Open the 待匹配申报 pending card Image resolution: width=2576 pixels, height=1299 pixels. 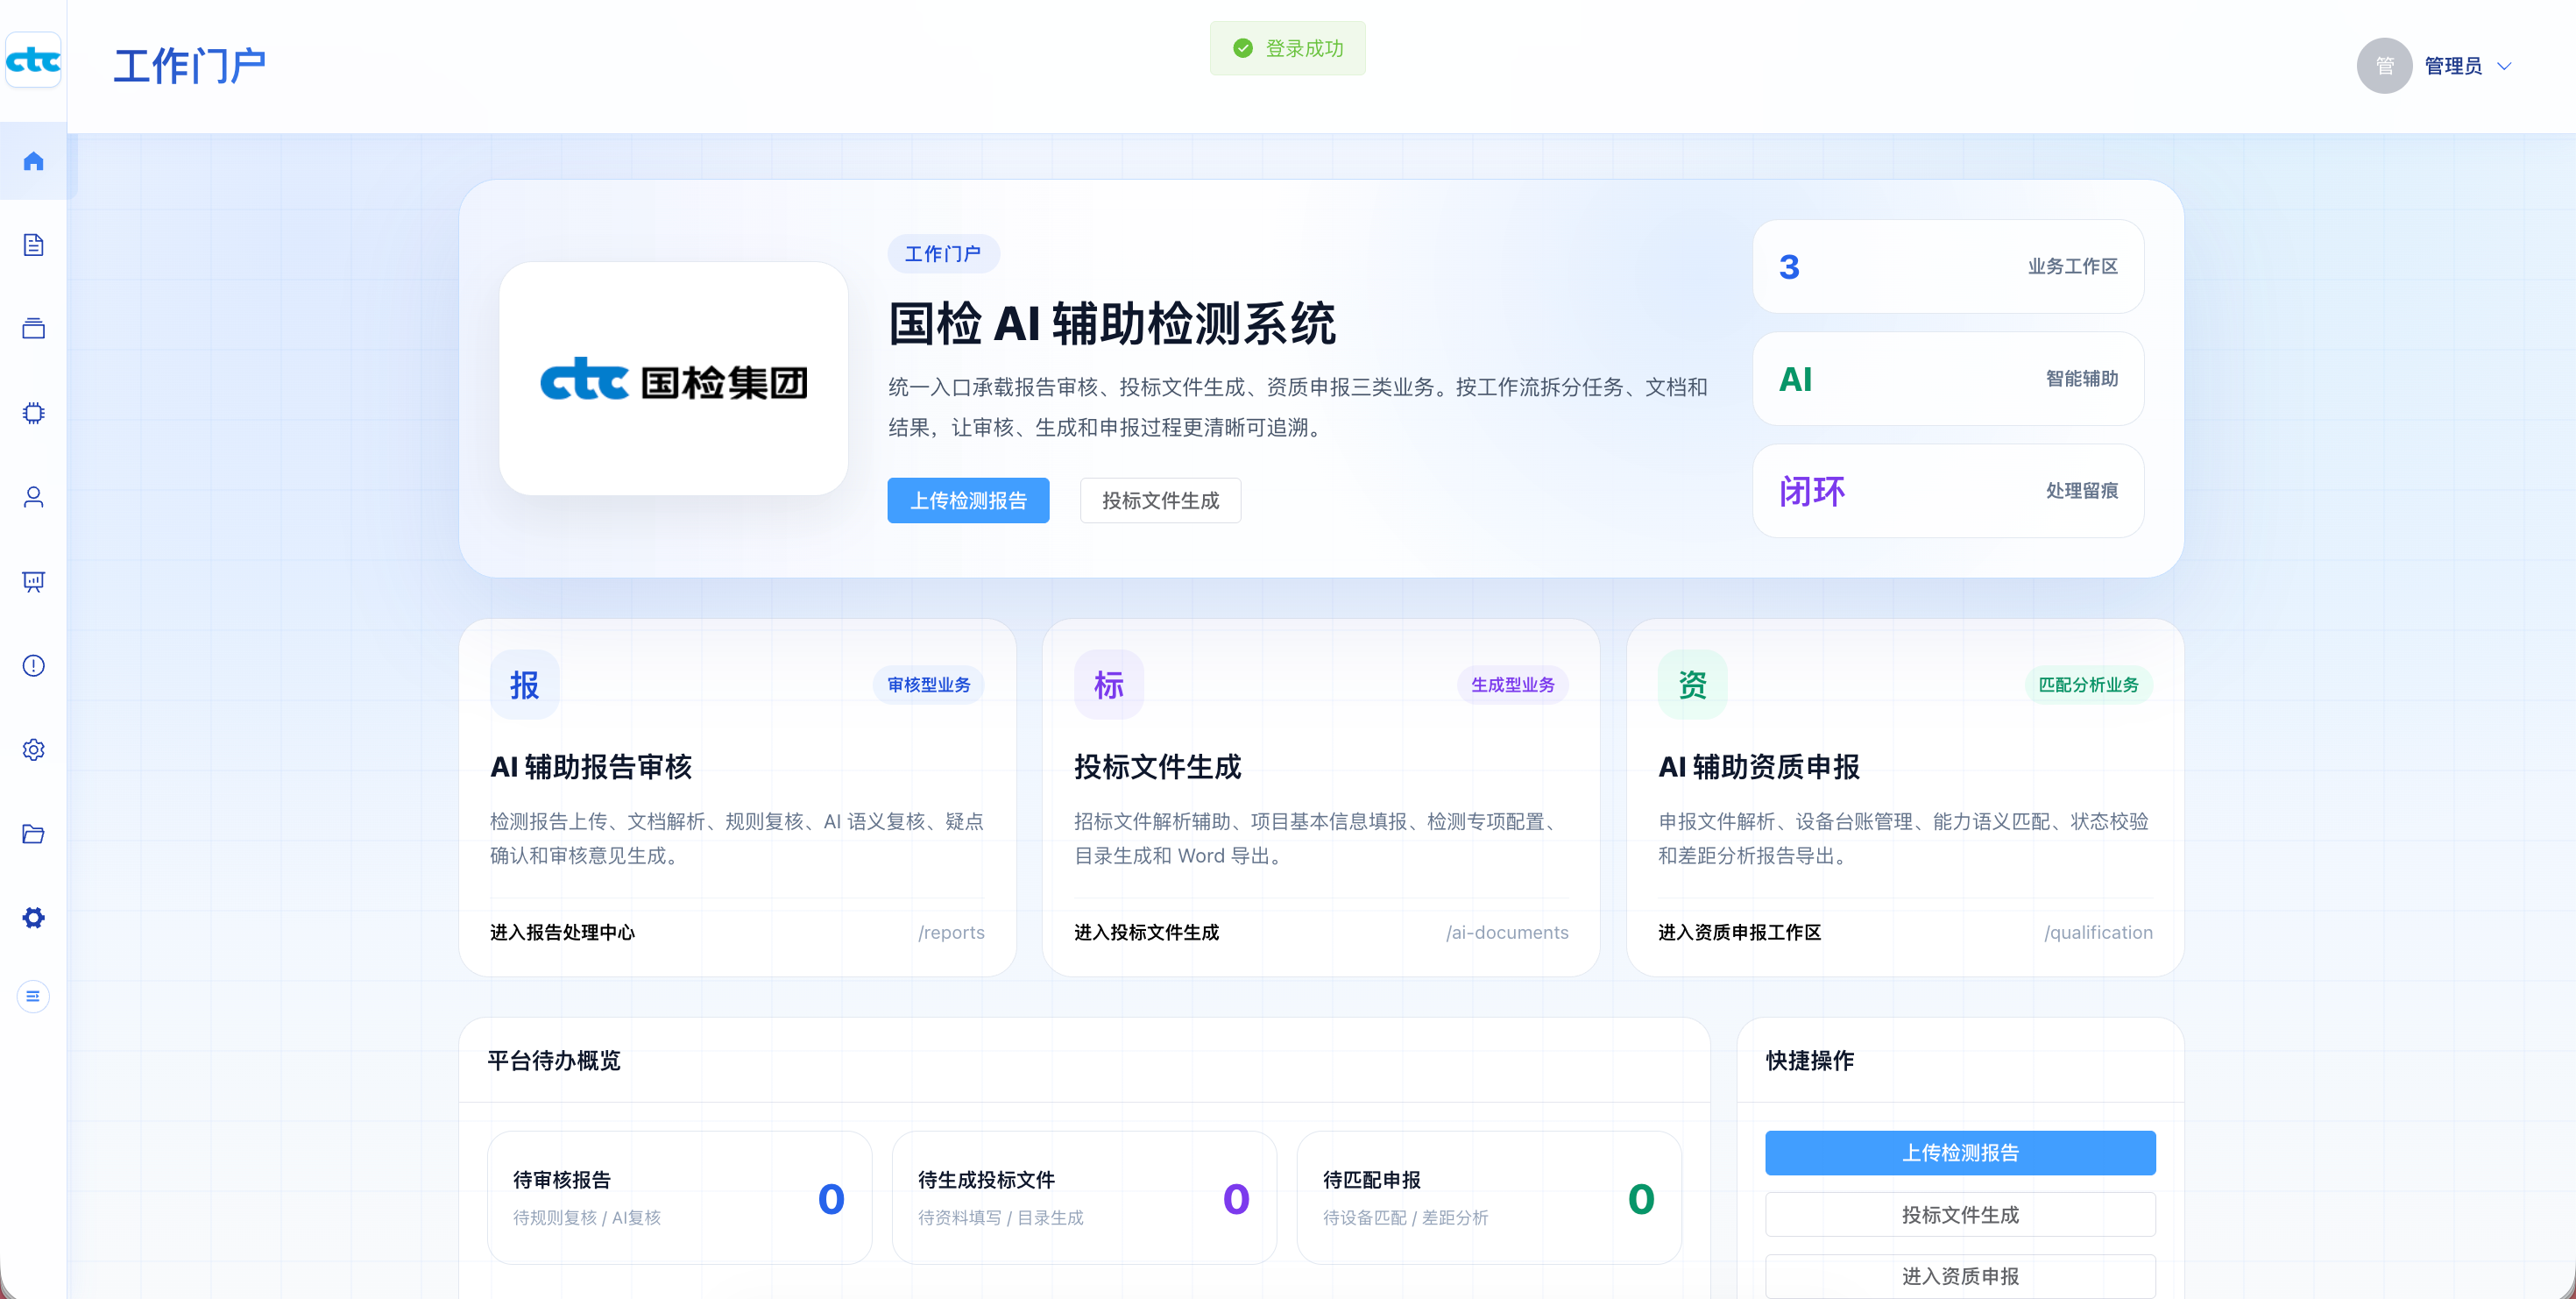(1489, 1198)
